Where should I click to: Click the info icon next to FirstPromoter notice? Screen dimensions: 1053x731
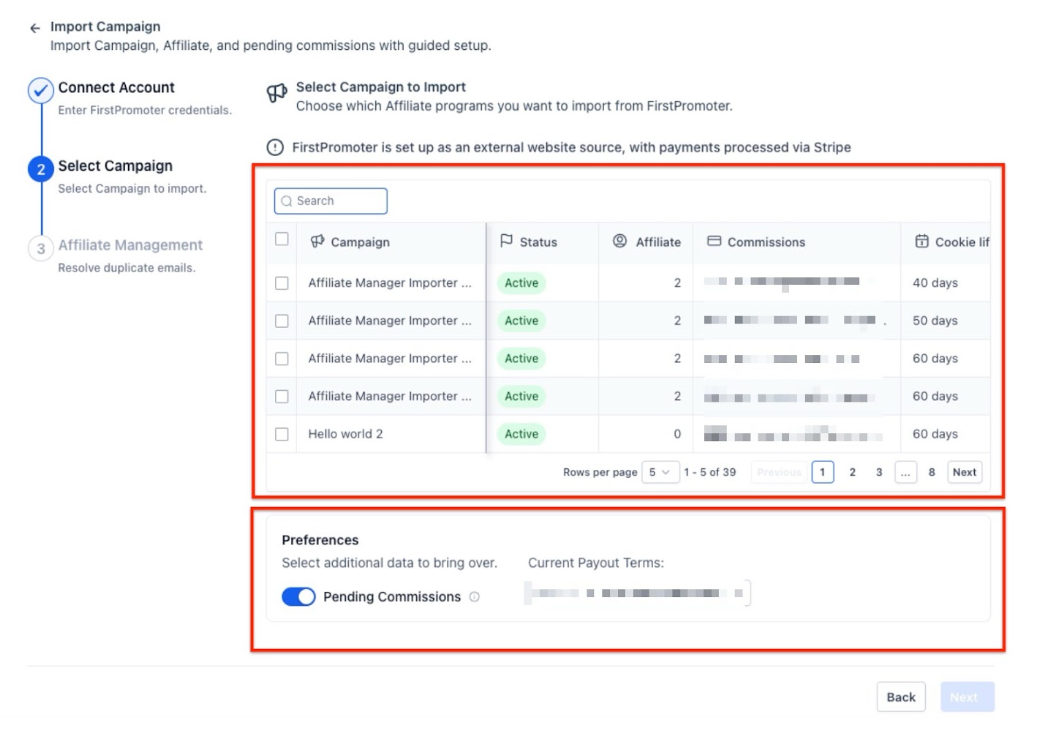tap(275, 148)
